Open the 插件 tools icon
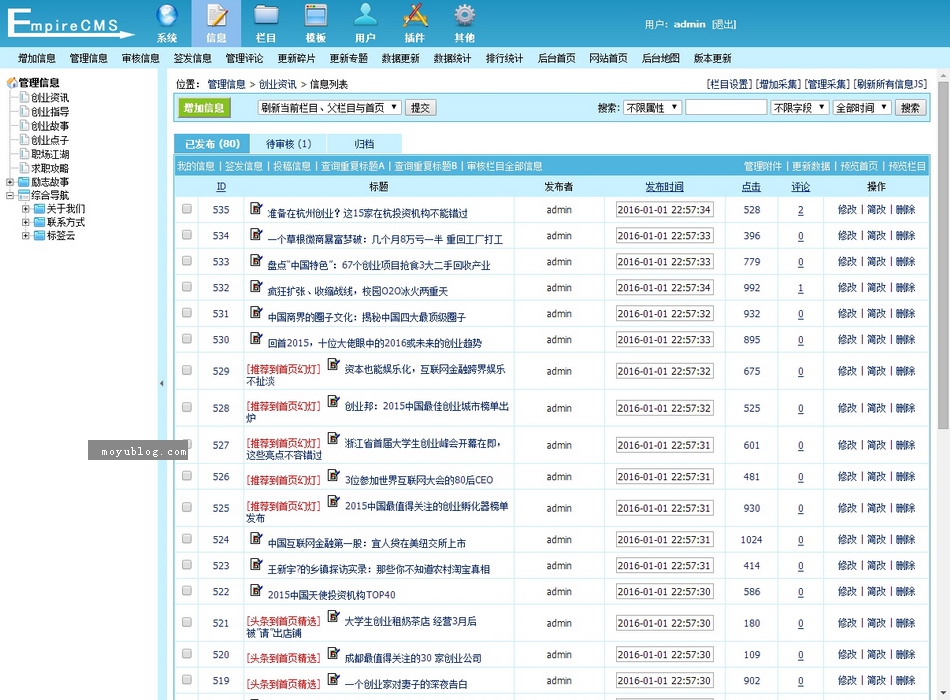Image resolution: width=950 pixels, height=700 pixels. click(x=415, y=16)
